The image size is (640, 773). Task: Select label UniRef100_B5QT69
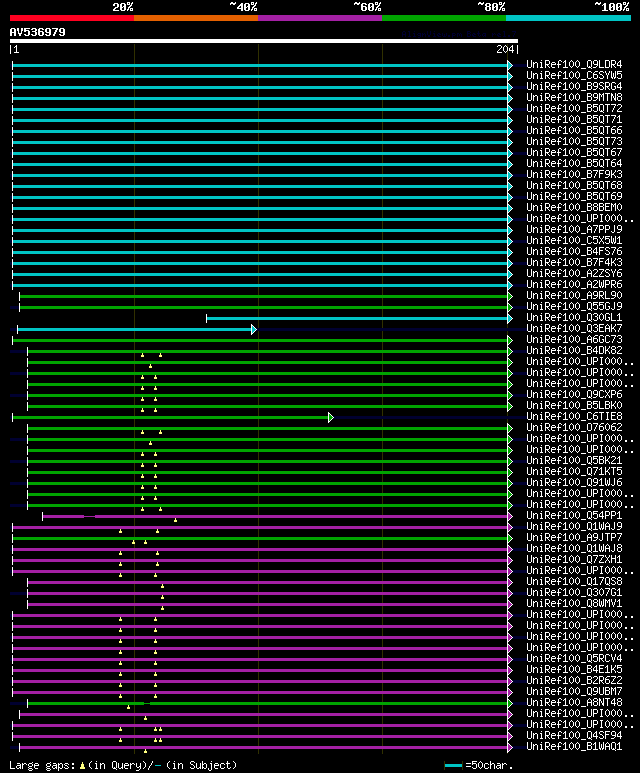point(574,197)
